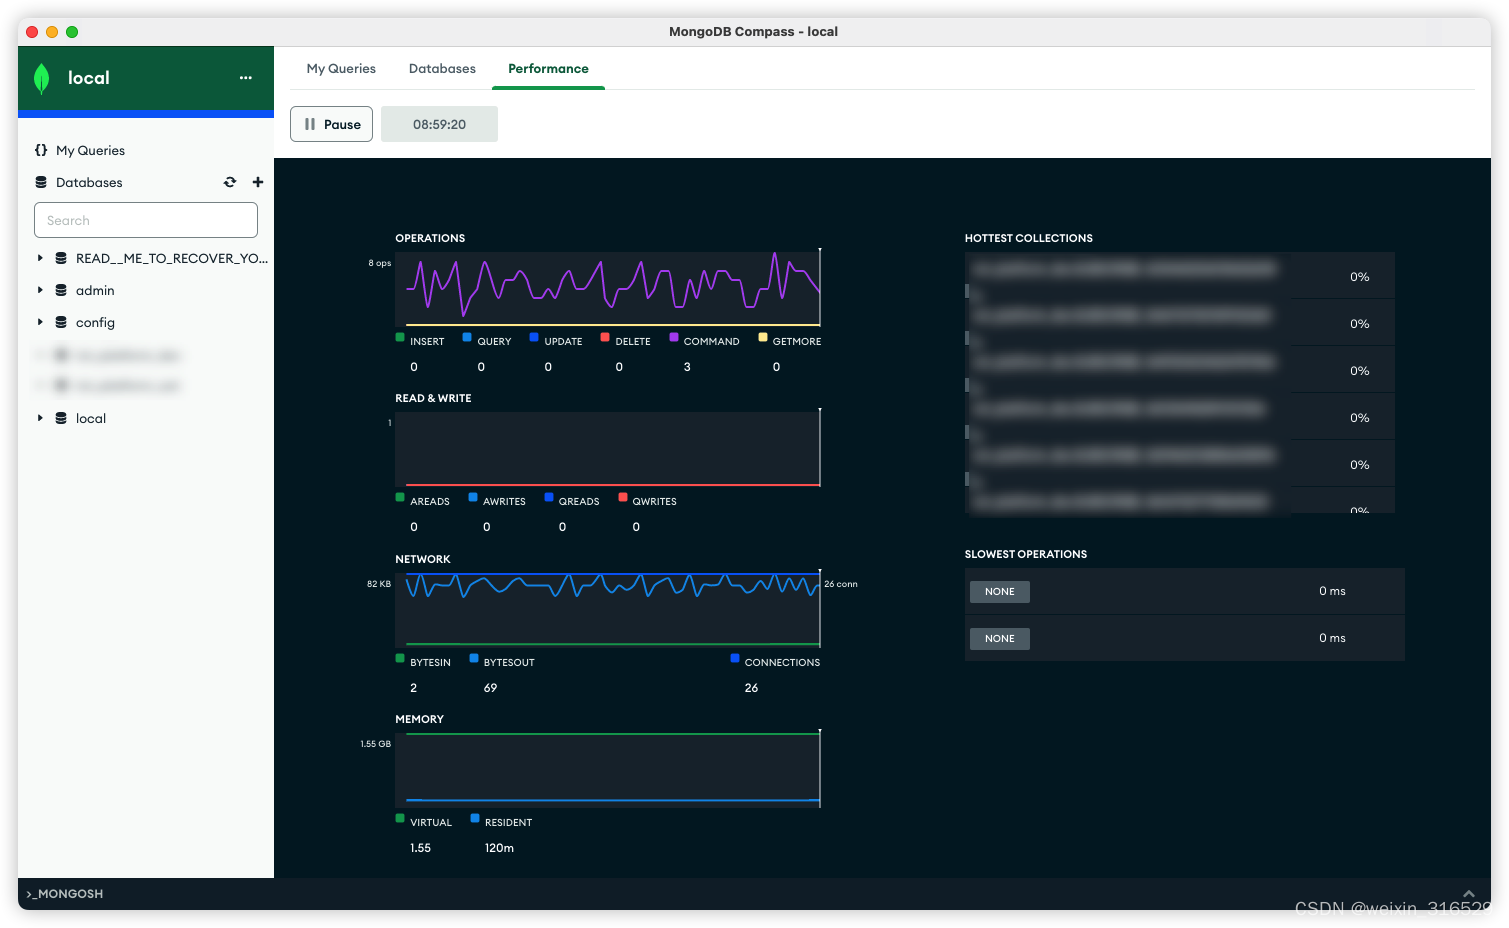Click inside the Read & Write chart
This screenshot has height=928, width=1509.
608,449
